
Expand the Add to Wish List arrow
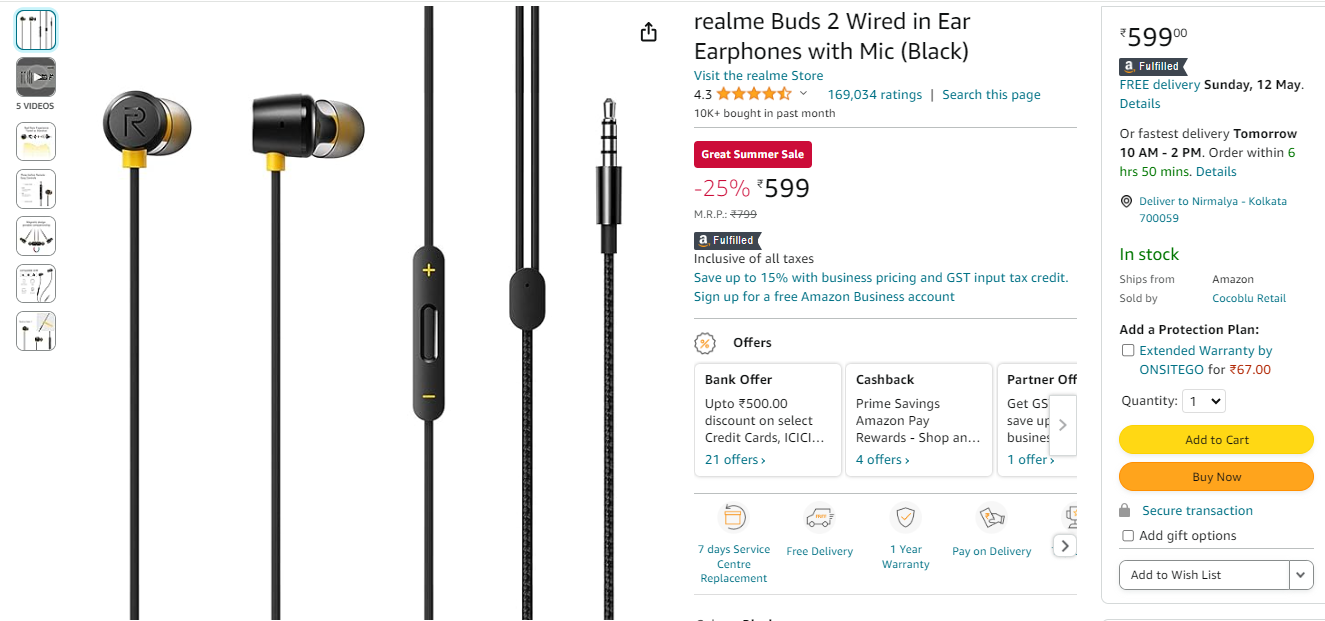coord(1301,575)
